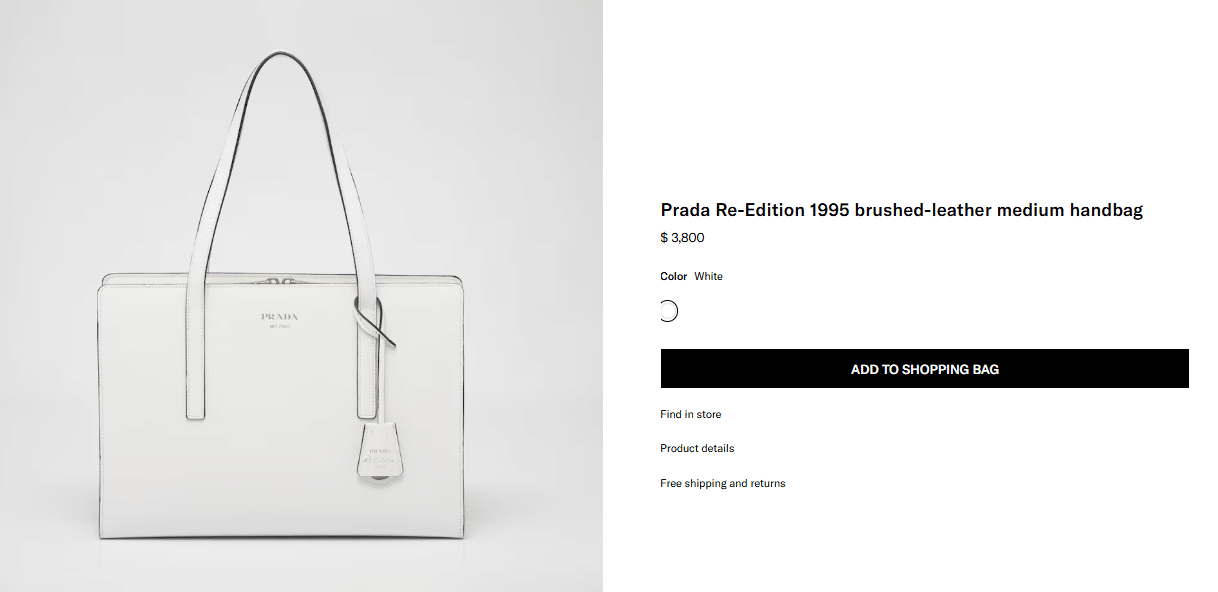Viewport: 1218px width, 592px height.
Task: Click the $ 3,800 price
Action: tap(682, 238)
